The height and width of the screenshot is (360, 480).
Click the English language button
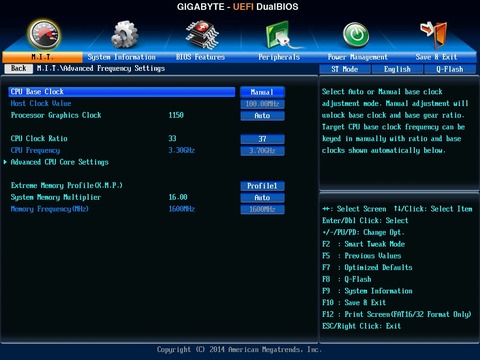397,69
